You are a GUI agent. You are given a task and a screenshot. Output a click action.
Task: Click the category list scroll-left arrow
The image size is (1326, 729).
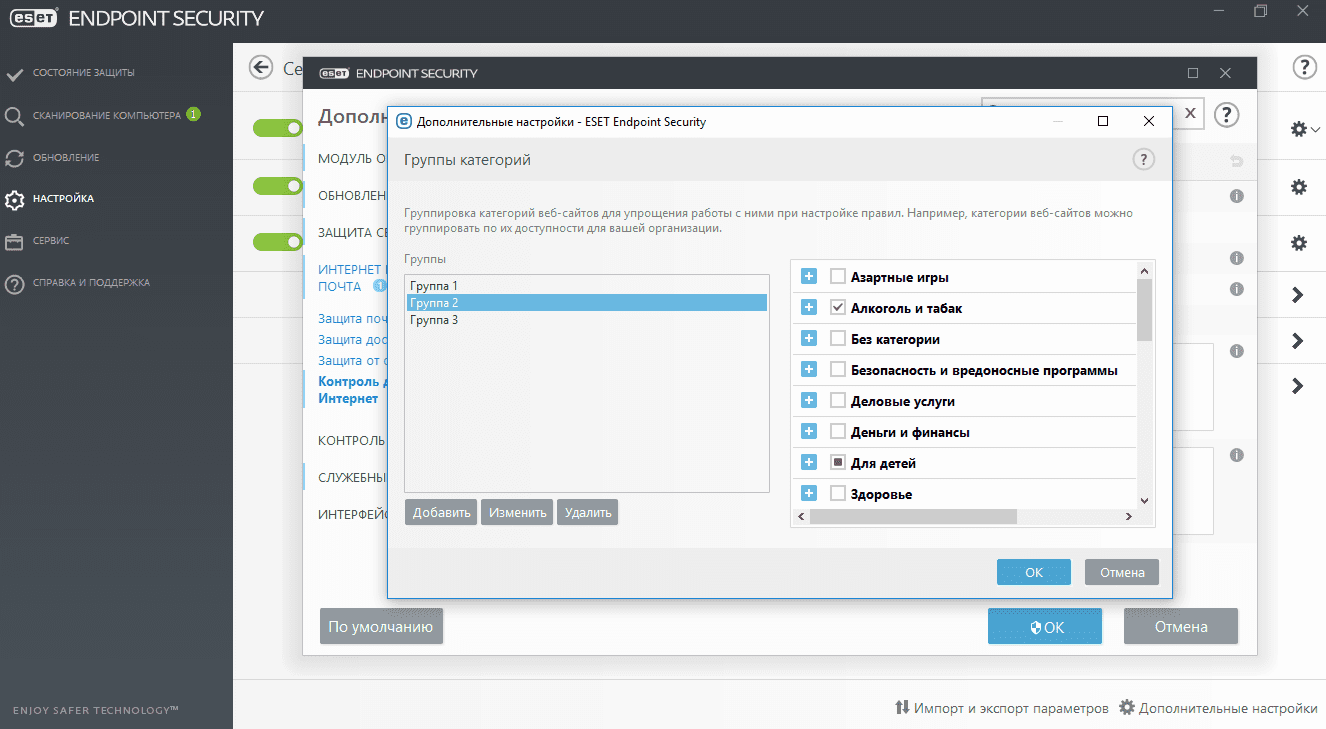(800, 517)
